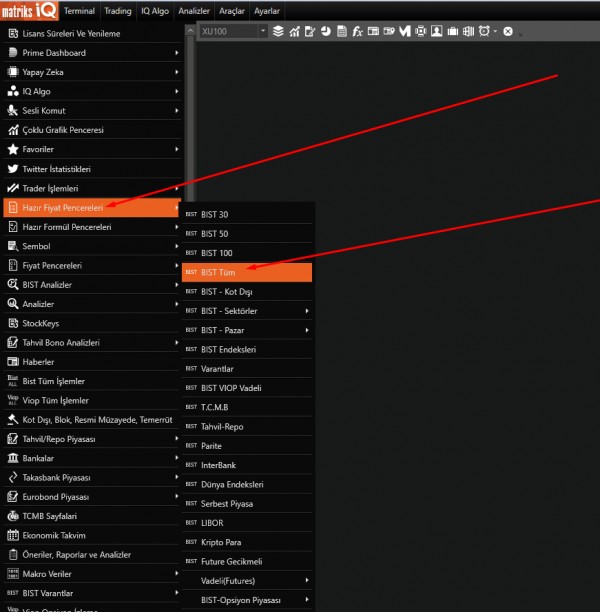
Task: Click the pie chart toolbar icon
Action: pos(326,31)
